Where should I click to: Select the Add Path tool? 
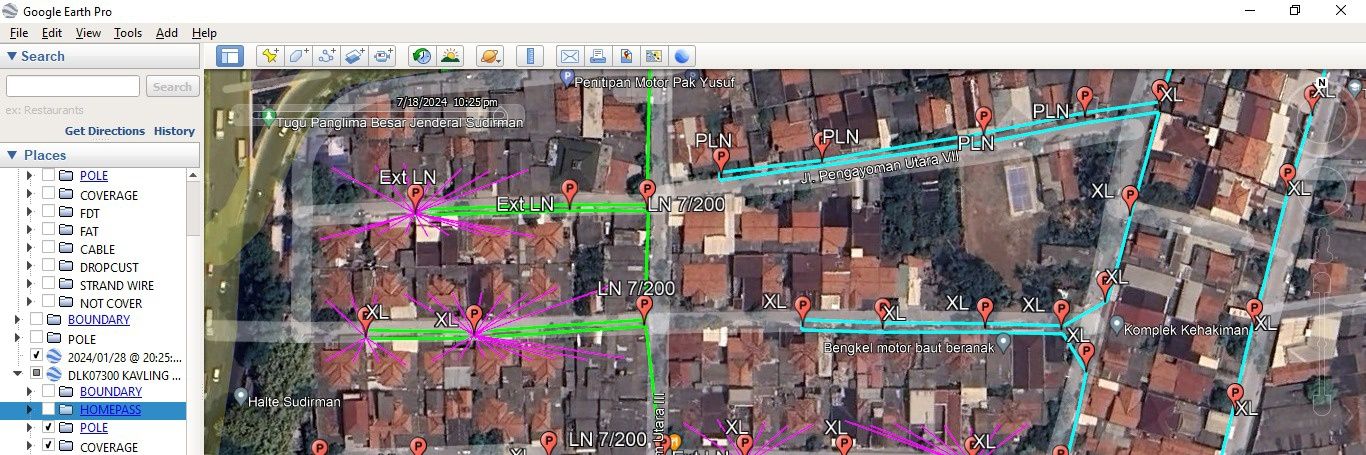coord(327,56)
